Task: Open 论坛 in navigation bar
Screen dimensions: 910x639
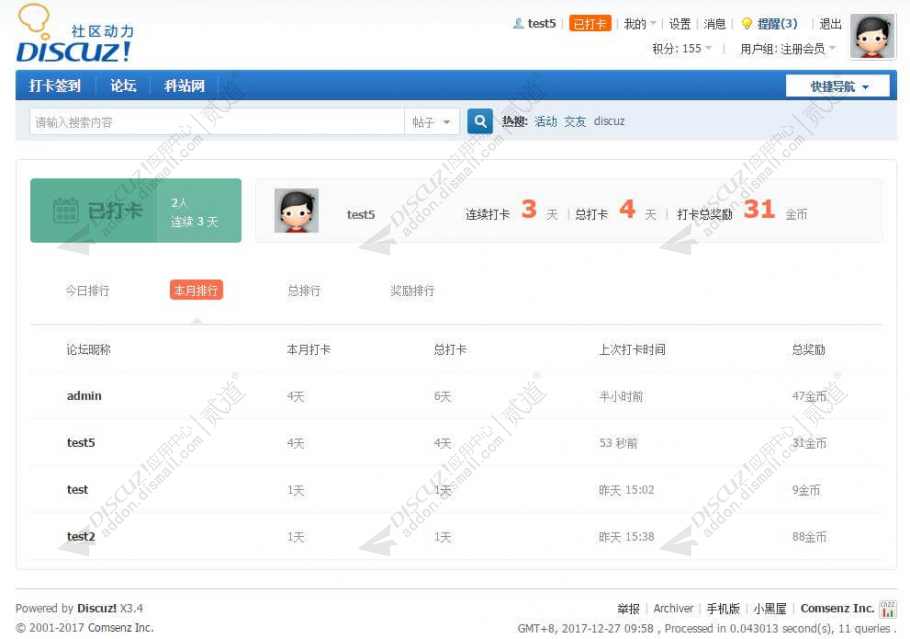Action: (123, 86)
